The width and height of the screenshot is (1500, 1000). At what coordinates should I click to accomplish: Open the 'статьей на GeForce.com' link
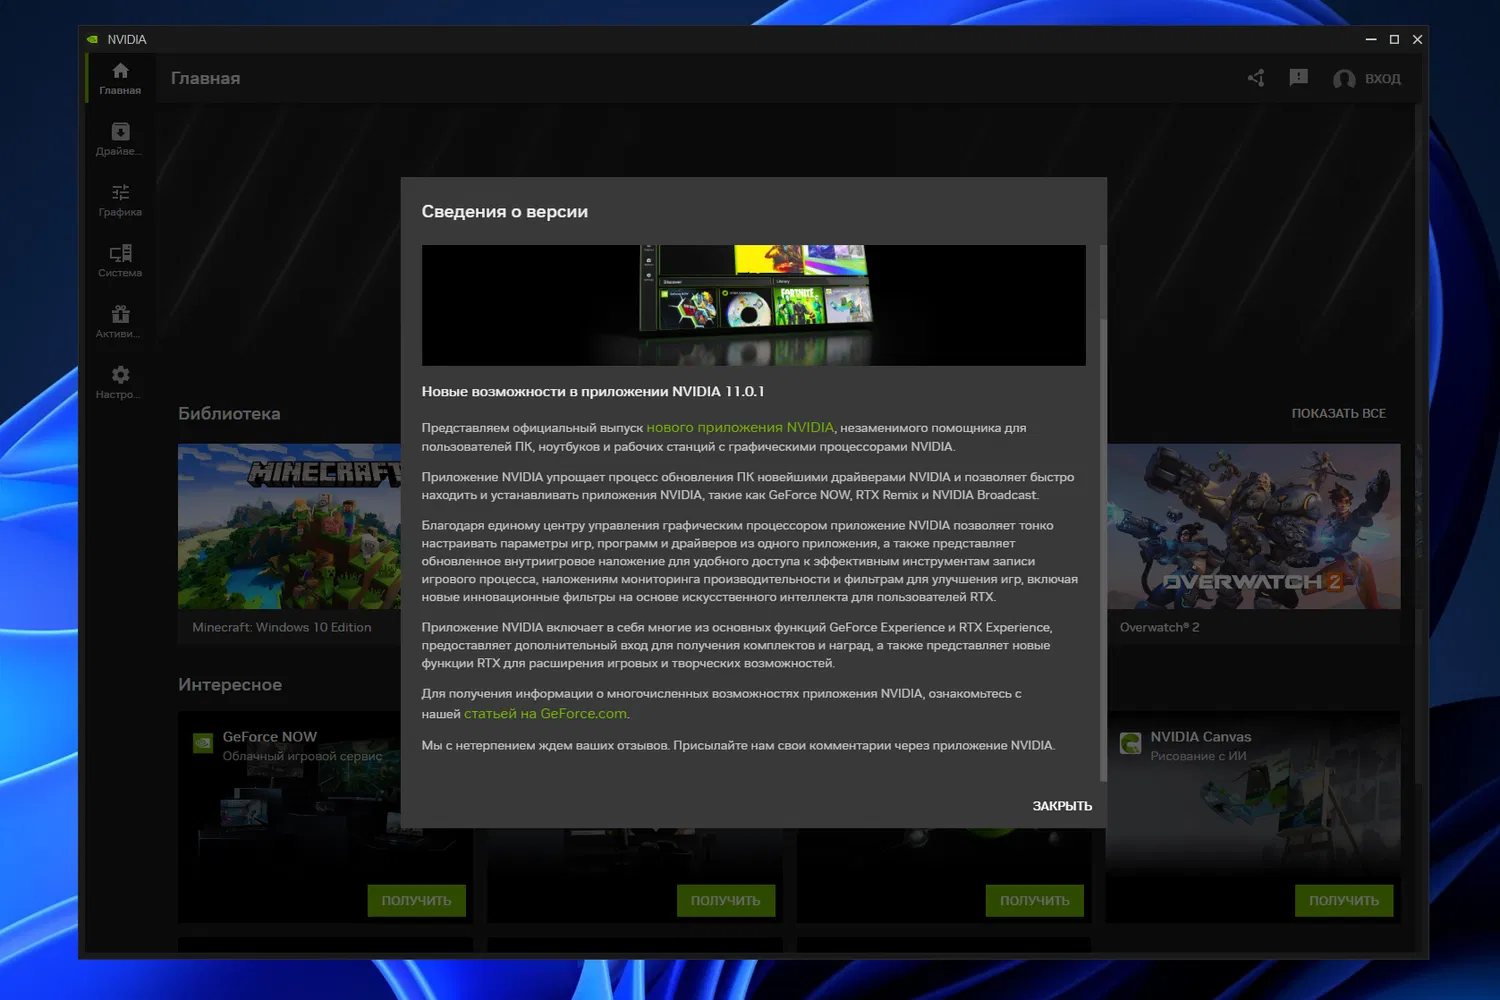click(x=545, y=714)
